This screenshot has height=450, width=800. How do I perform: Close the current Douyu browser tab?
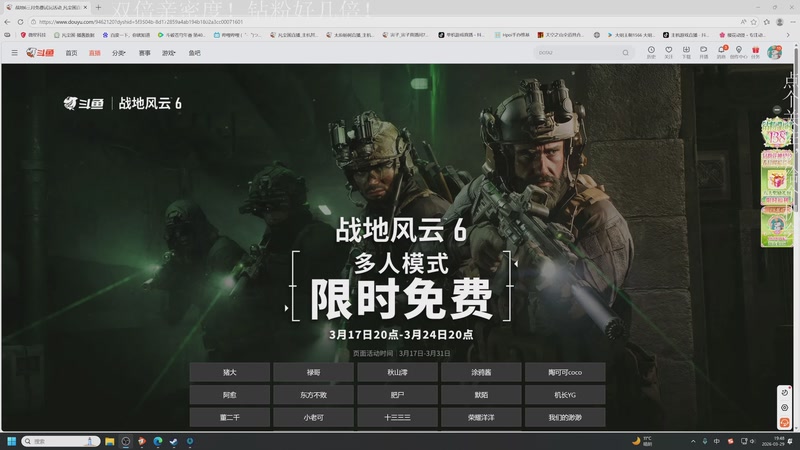point(85,8)
